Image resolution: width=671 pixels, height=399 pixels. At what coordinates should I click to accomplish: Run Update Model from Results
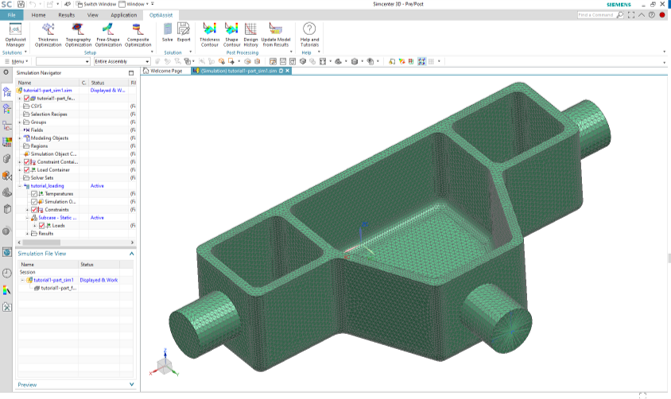pyautogui.click(x=276, y=35)
